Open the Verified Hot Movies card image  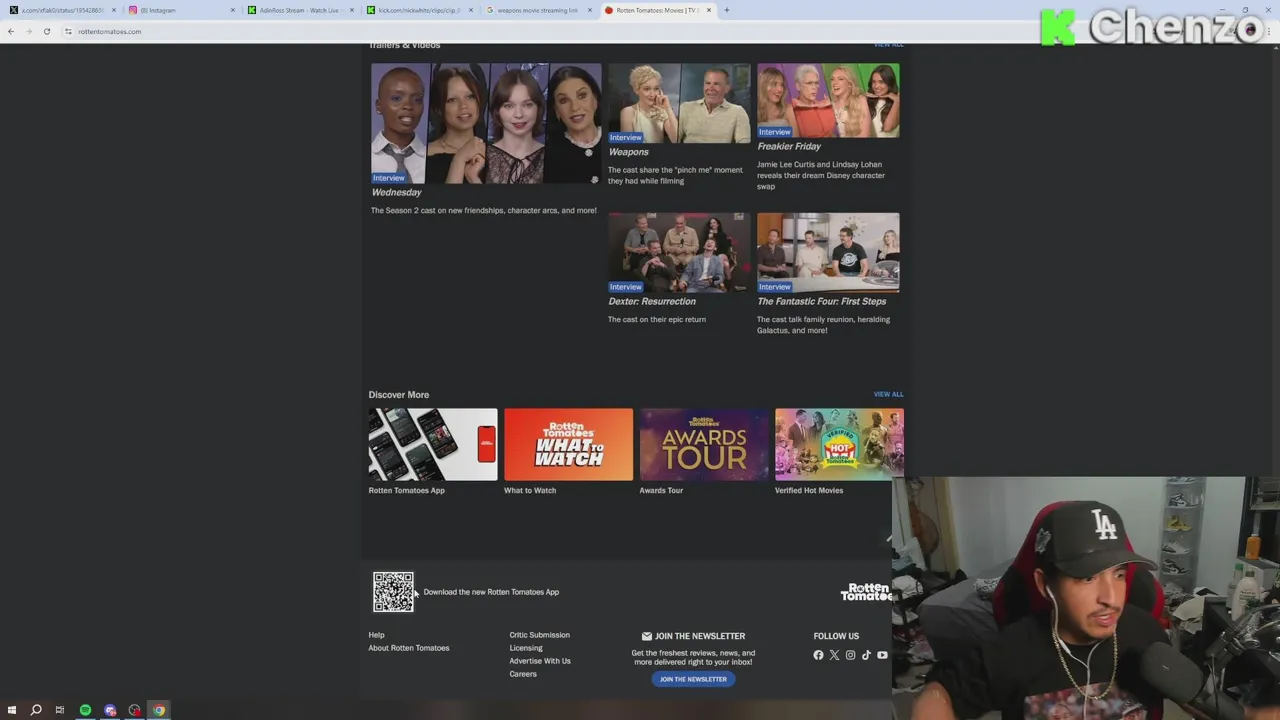tap(839, 444)
